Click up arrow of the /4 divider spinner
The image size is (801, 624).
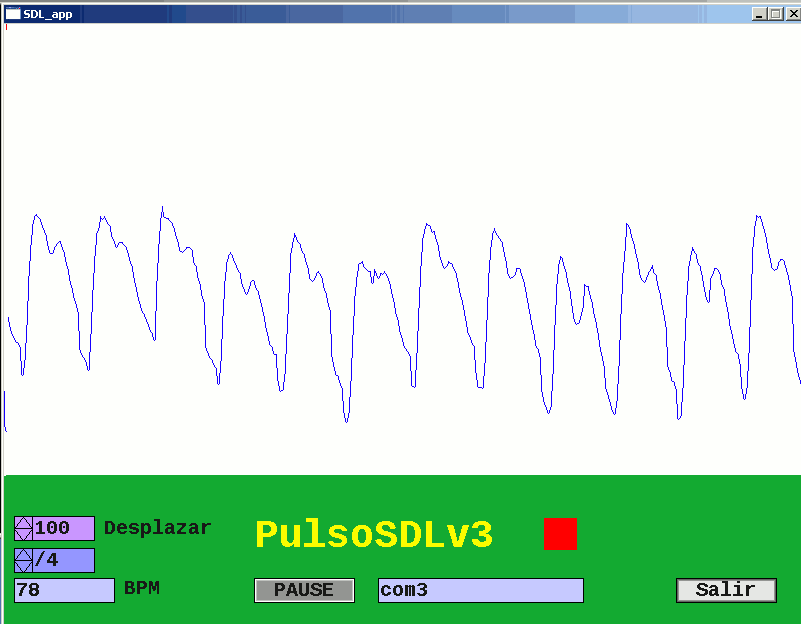click(x=23, y=555)
